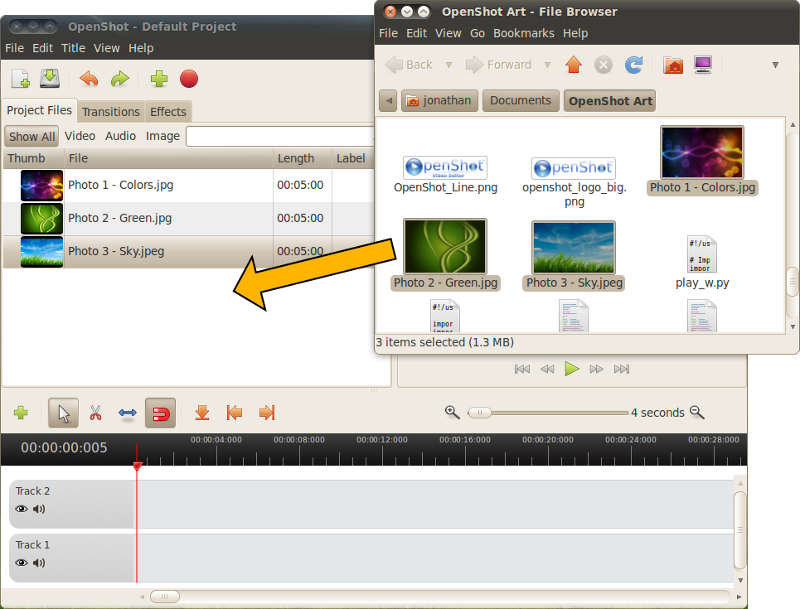Skip to the end of the preview

[621, 369]
